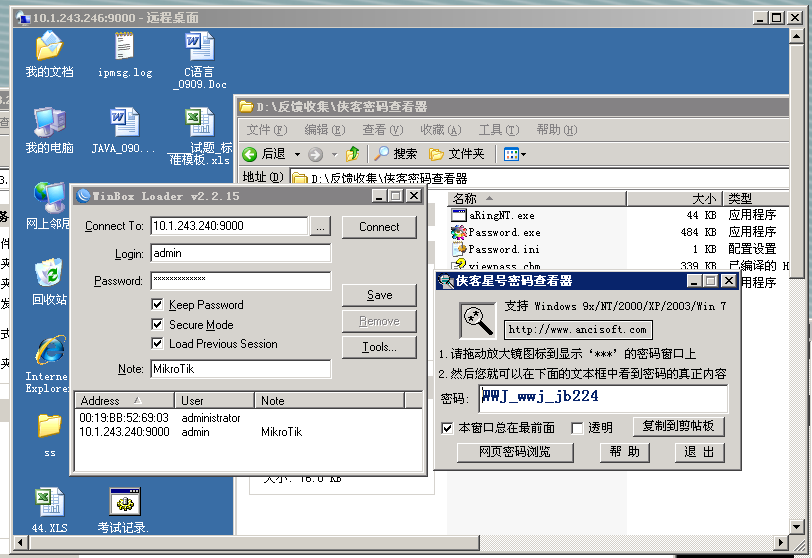
Task: Select the 10.1.243.240:9000 admin list entry
Action: pyautogui.click(x=249, y=432)
